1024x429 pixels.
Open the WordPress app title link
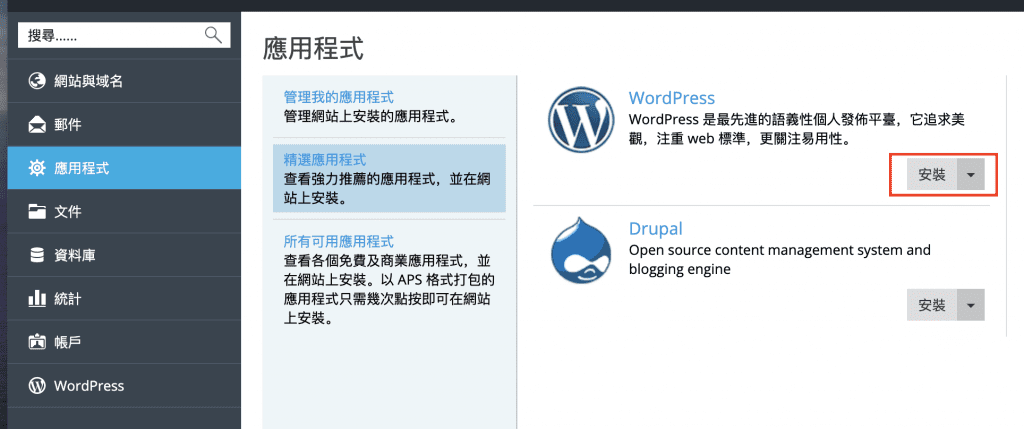click(x=671, y=98)
